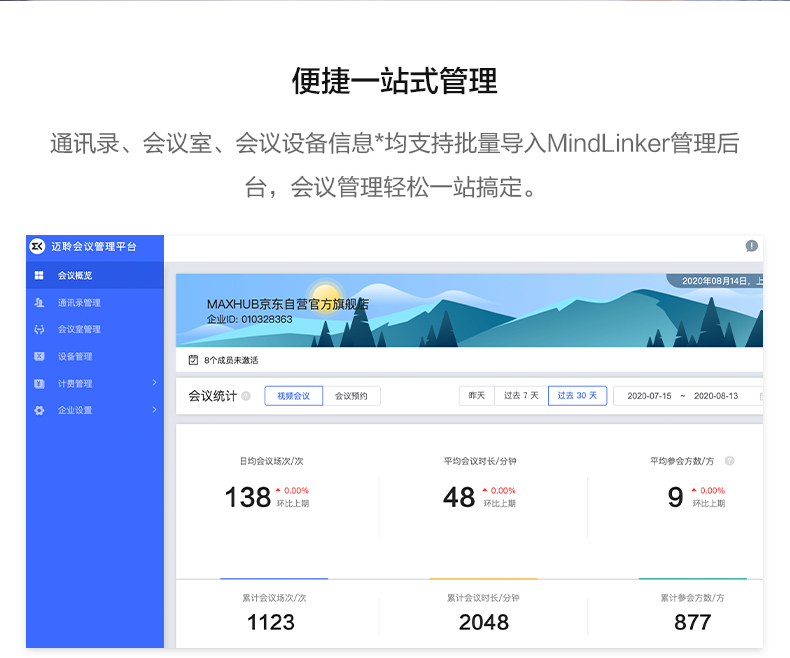Image resolution: width=790 pixels, height=658 pixels.
Task: Expand the 企业设置 submenu chevron
Action: pyautogui.click(x=154, y=410)
